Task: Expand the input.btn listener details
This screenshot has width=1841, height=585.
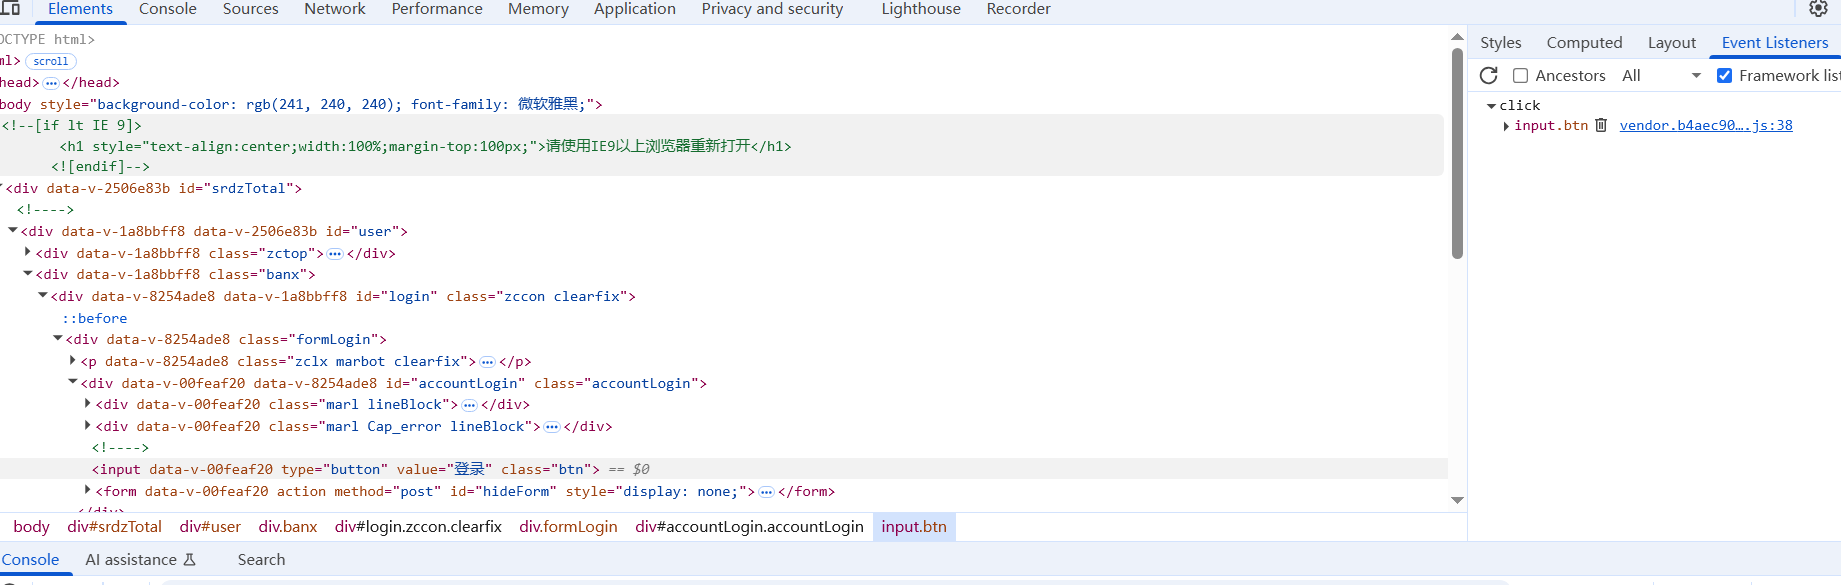Action: 1506,126
